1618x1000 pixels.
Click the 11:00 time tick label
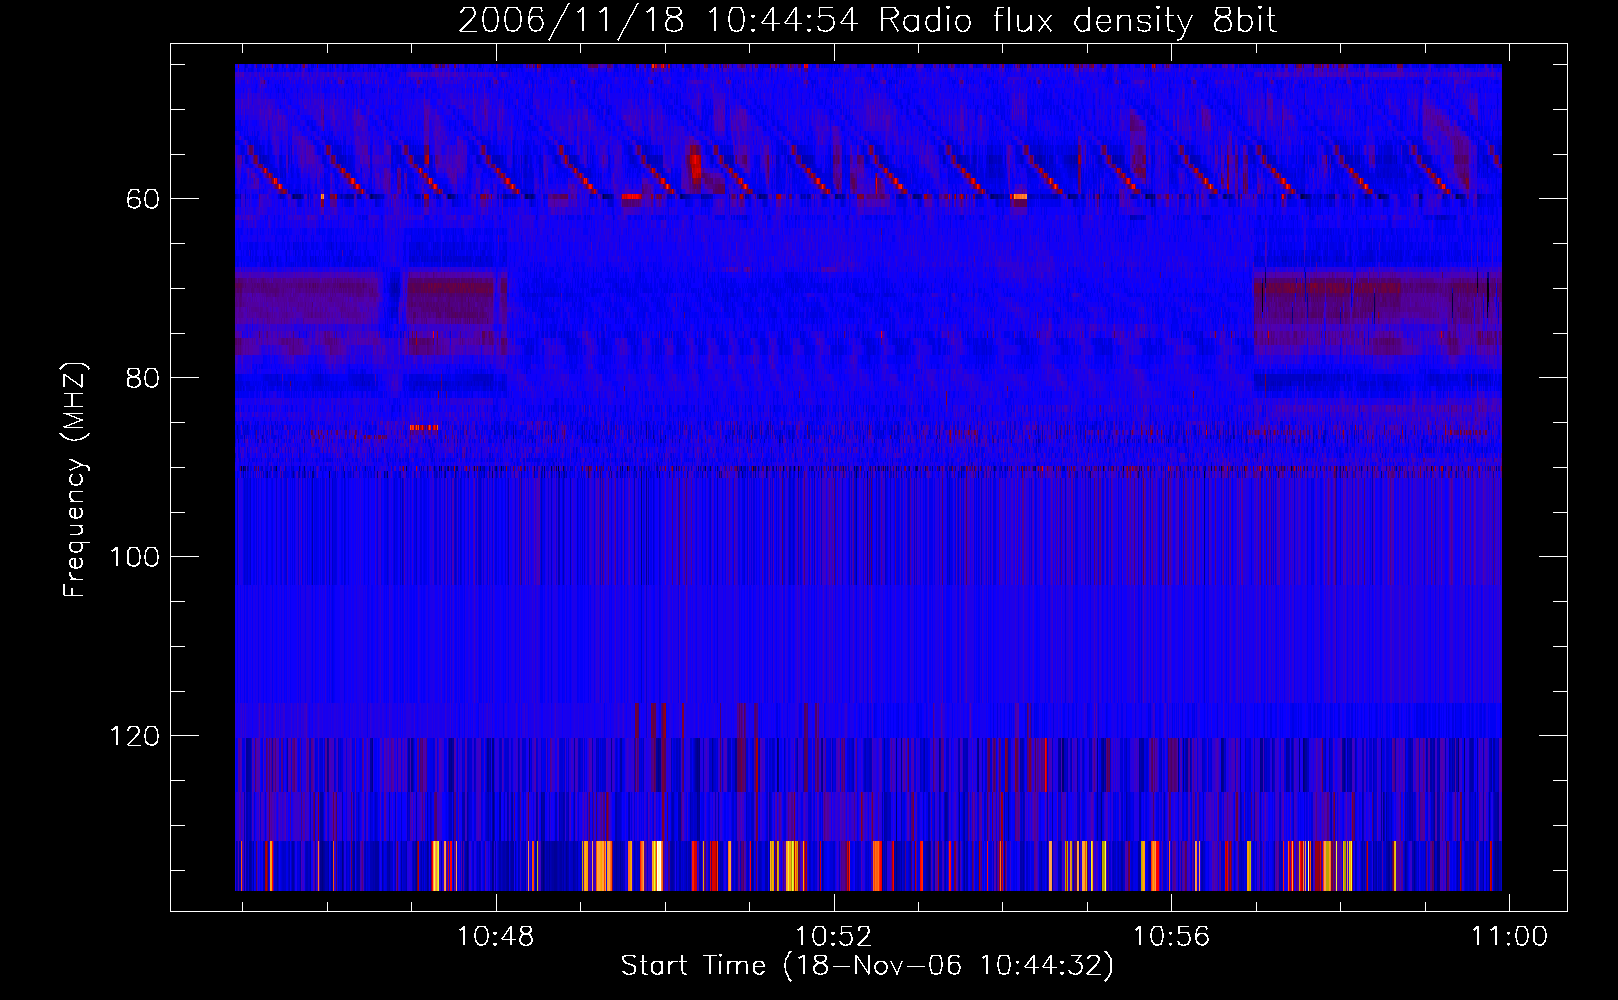click(1509, 936)
